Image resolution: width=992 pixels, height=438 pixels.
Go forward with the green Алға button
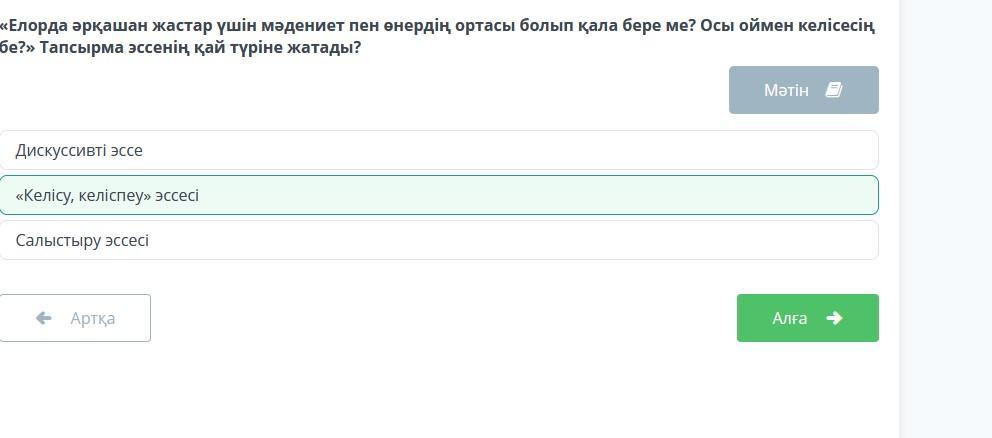click(807, 318)
